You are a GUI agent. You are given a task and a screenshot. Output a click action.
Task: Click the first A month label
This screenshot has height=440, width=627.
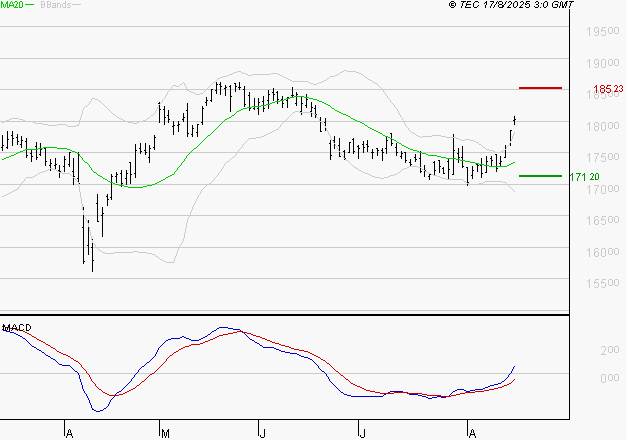69,433
